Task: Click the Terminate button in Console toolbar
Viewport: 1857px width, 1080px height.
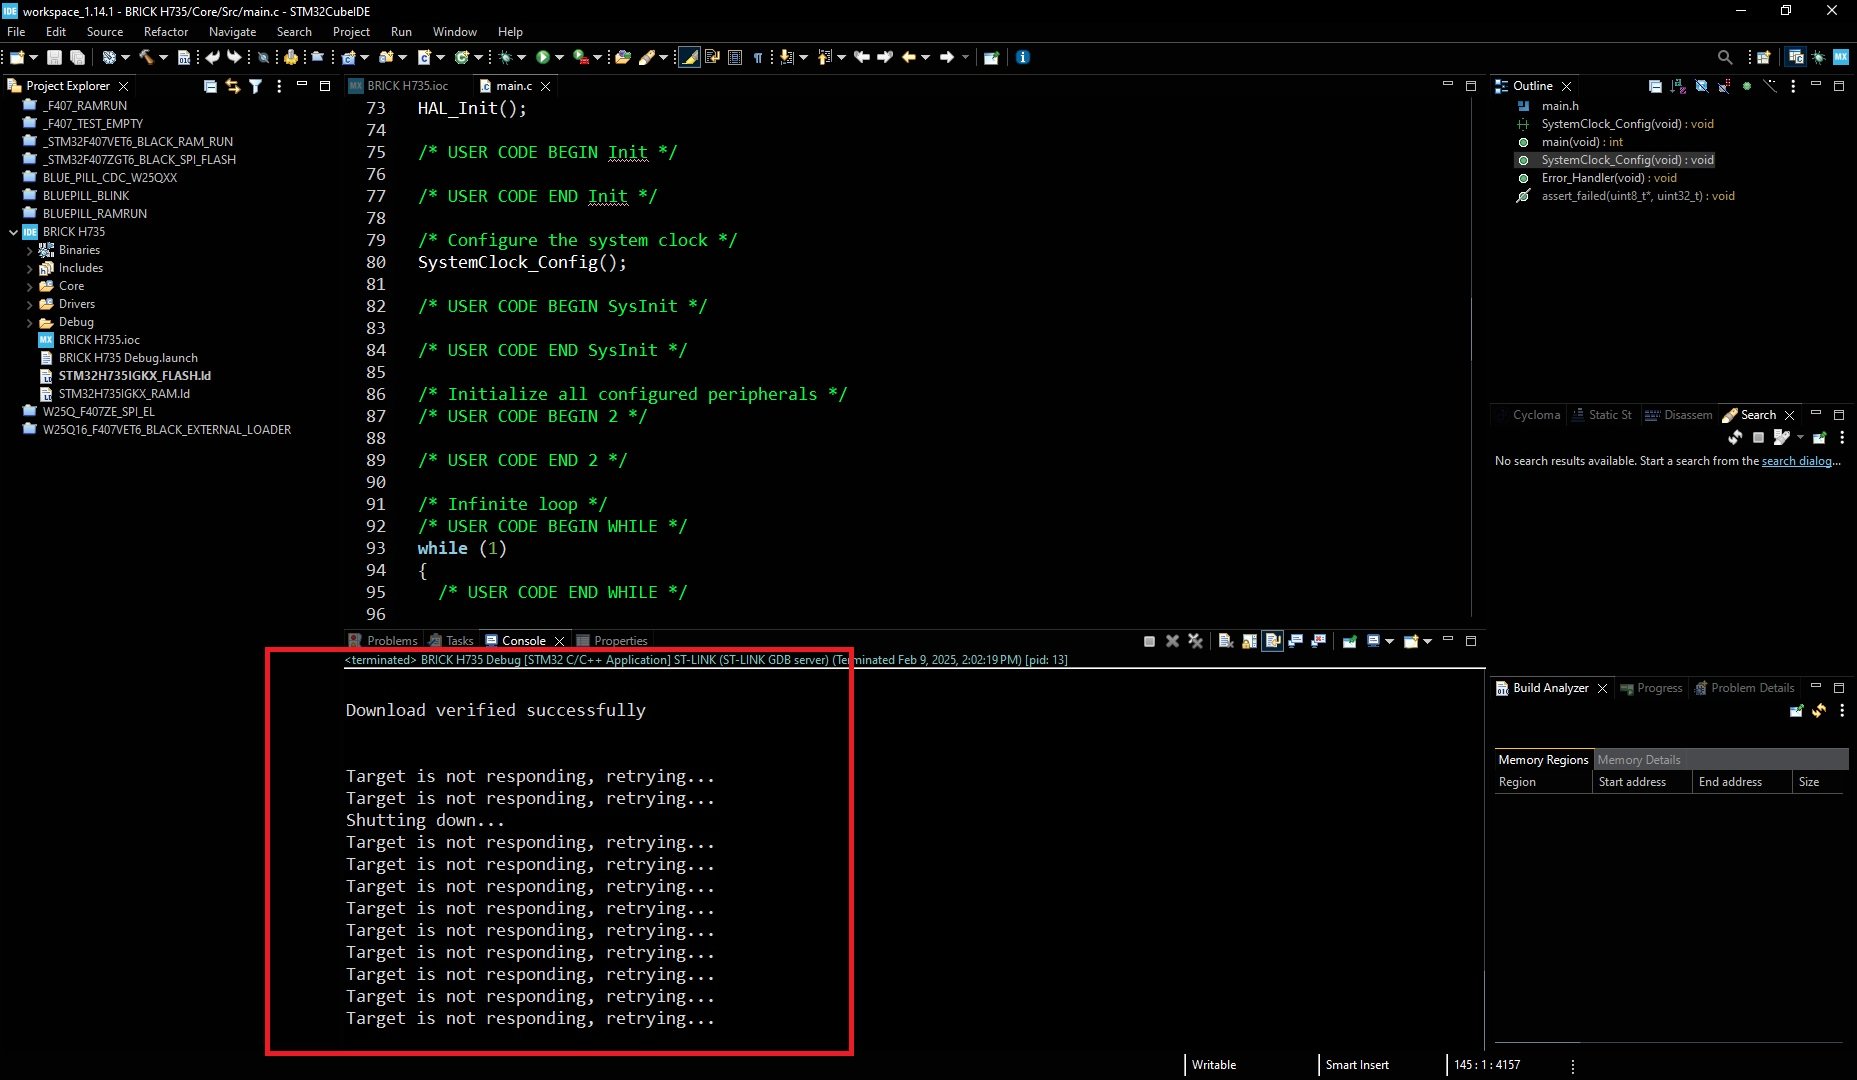Action: click(1149, 641)
